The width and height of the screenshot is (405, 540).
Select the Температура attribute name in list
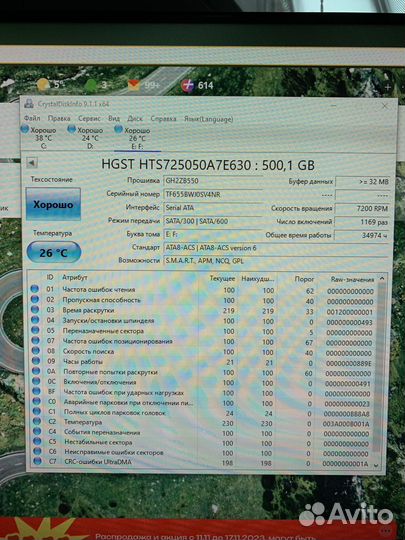tap(83, 422)
